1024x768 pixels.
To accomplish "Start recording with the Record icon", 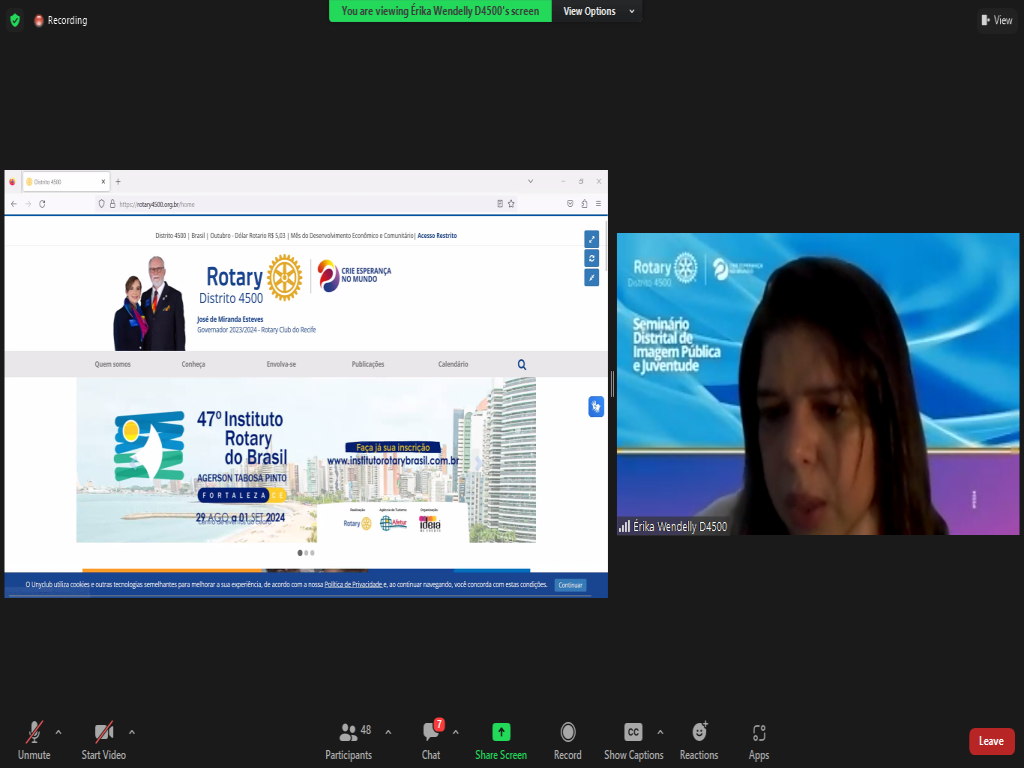I will [567, 732].
